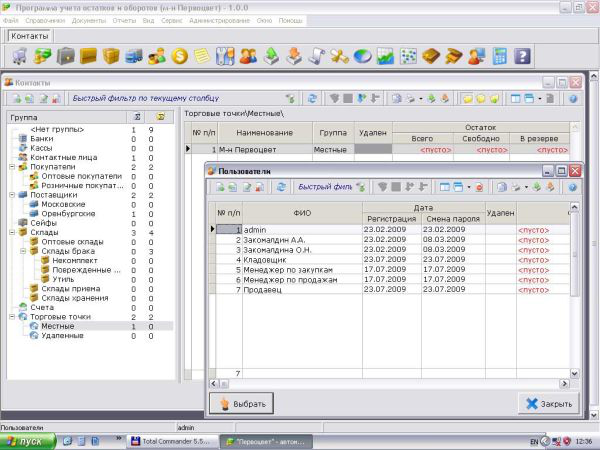Open the paper scroll toolbar icon
600x450 pixels.
coord(317,57)
